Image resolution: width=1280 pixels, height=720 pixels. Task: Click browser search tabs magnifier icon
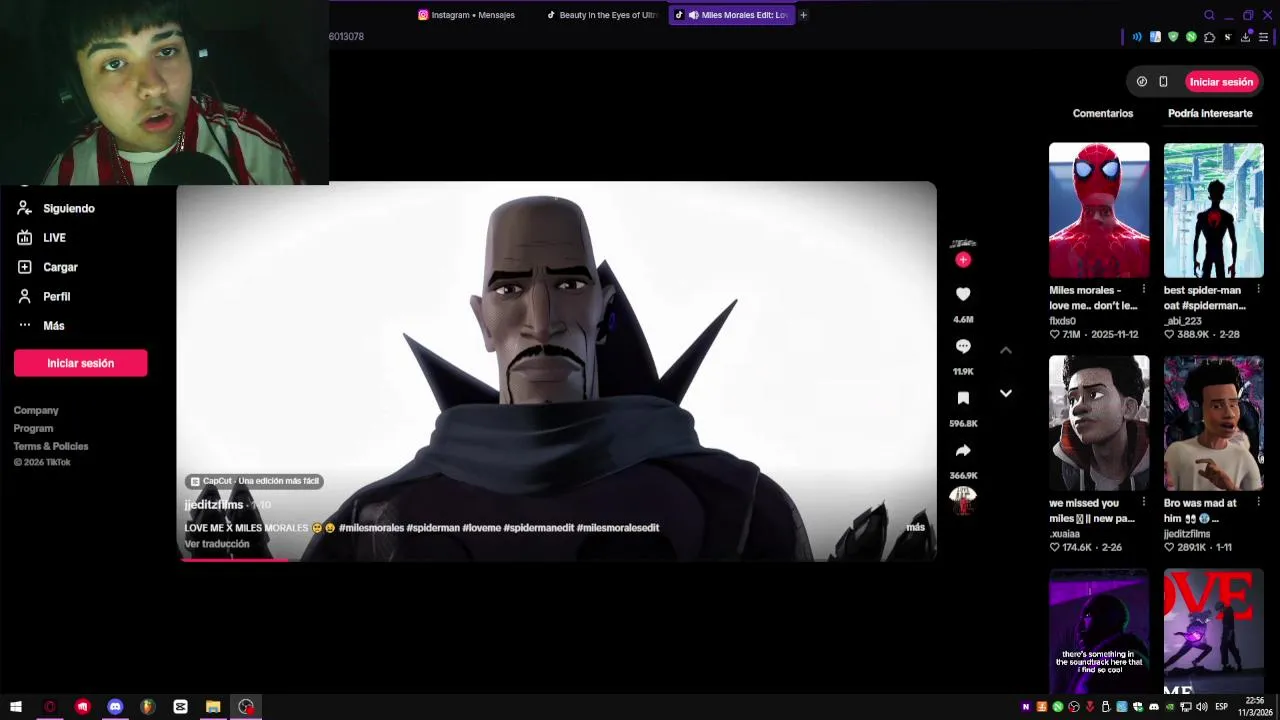coord(1209,15)
